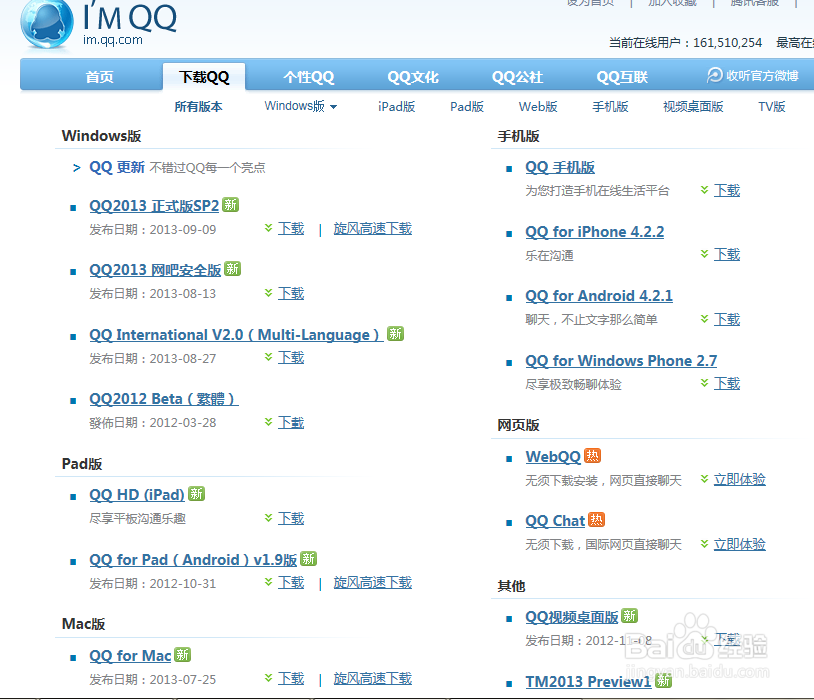The width and height of the screenshot is (814, 700).
Task: Click the green download arrow for QQ for Windows Phone
Action: (x=704, y=383)
